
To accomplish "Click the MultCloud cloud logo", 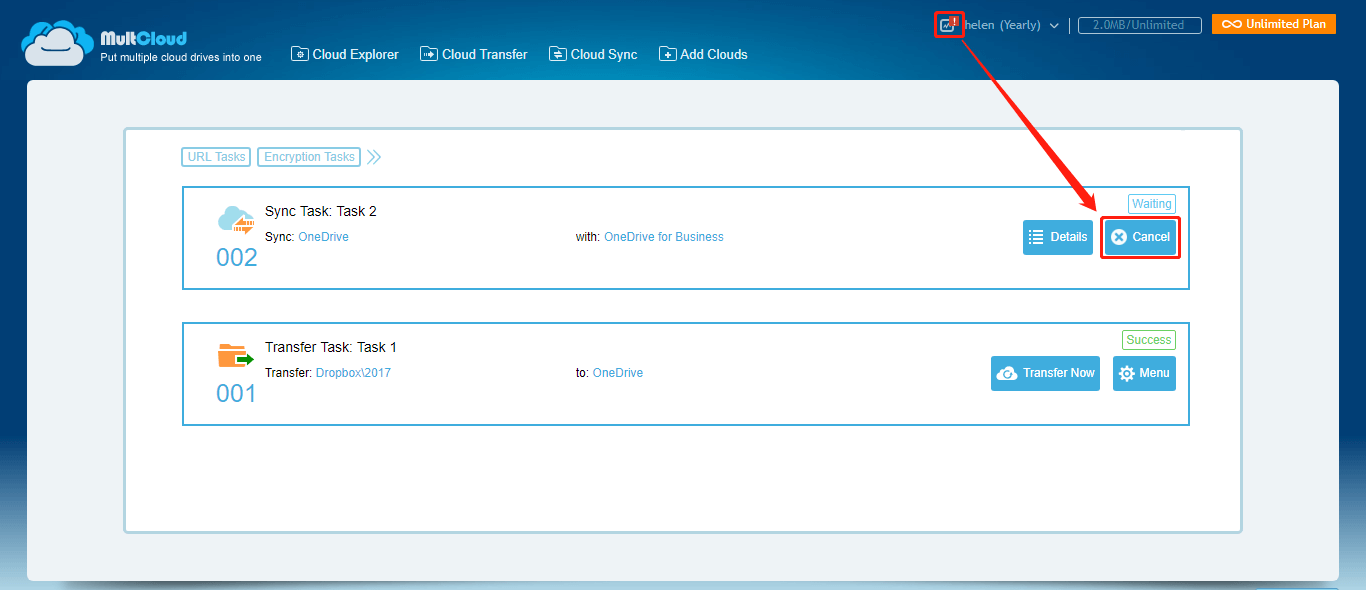I will tap(57, 44).
